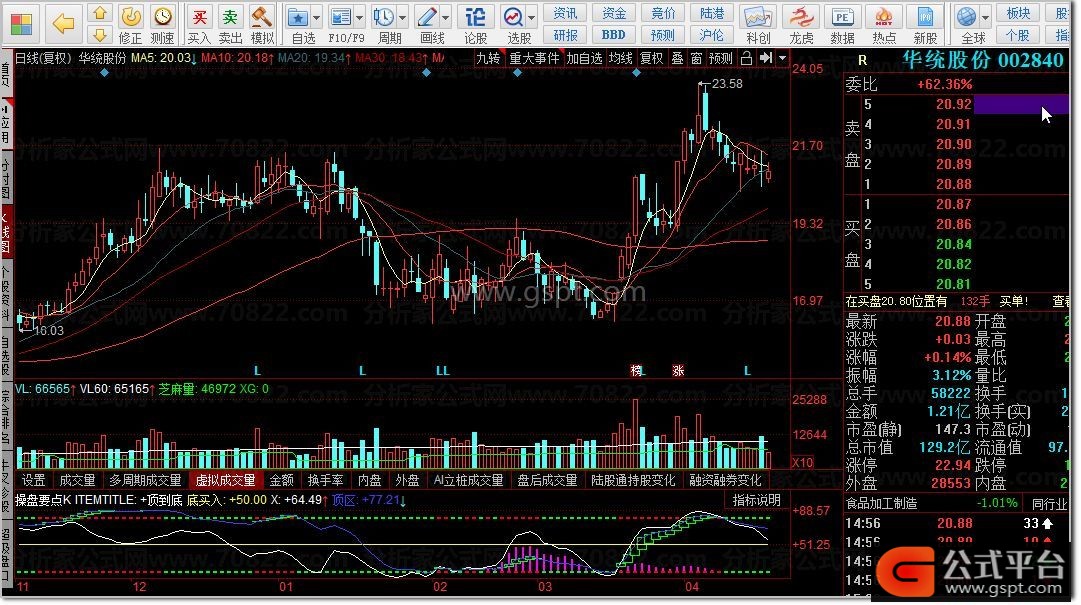Open the 自选 watchlist folder icon
Image resolution: width=1081 pixels, height=605 pixels.
click(298, 17)
